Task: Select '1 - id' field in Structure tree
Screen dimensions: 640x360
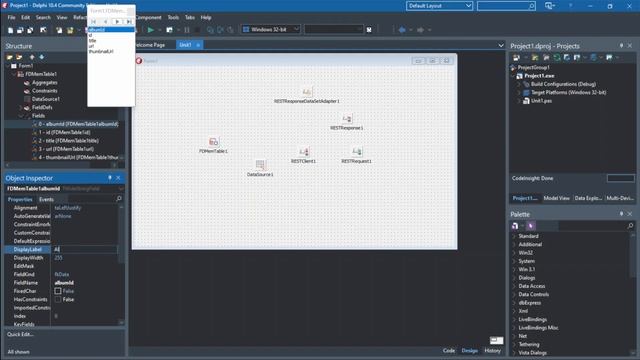Action: coord(64,132)
